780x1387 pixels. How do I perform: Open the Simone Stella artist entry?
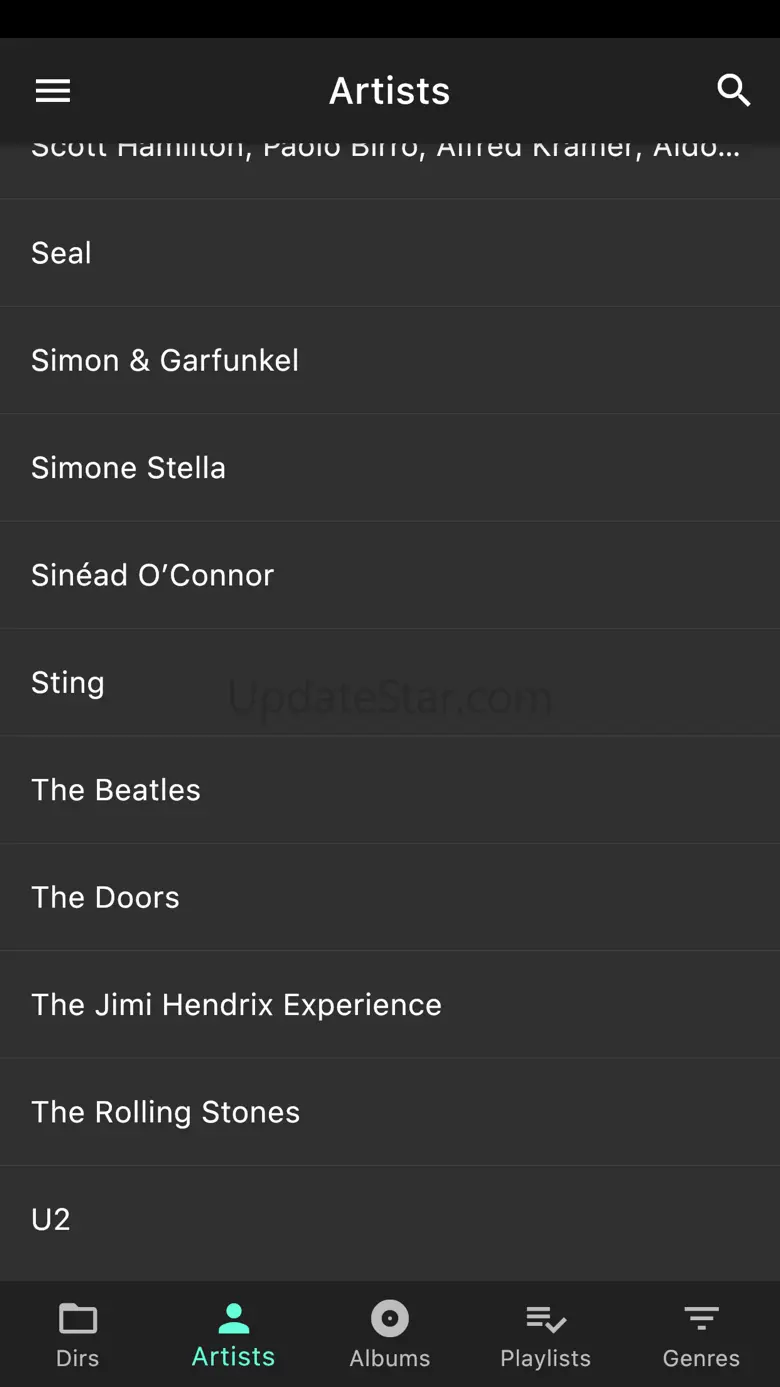coord(129,468)
